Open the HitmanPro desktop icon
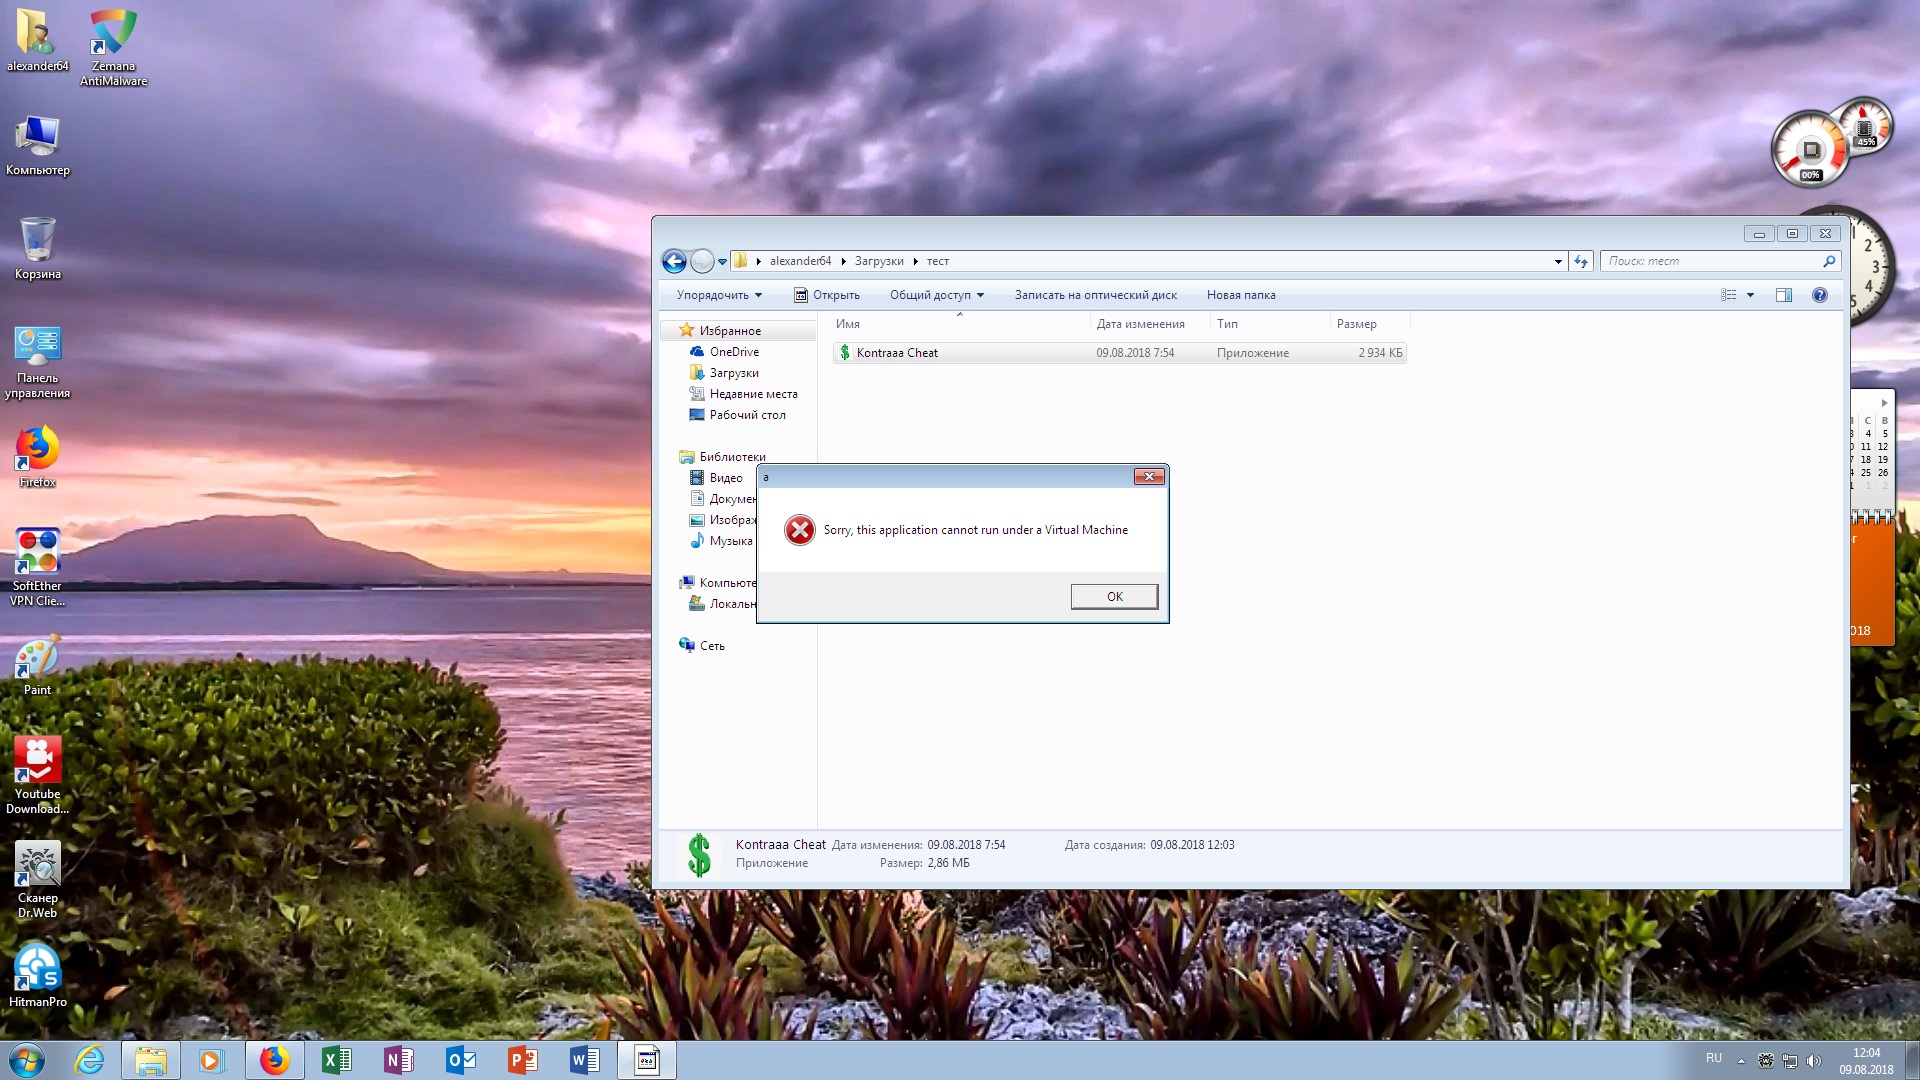 pyautogui.click(x=38, y=975)
